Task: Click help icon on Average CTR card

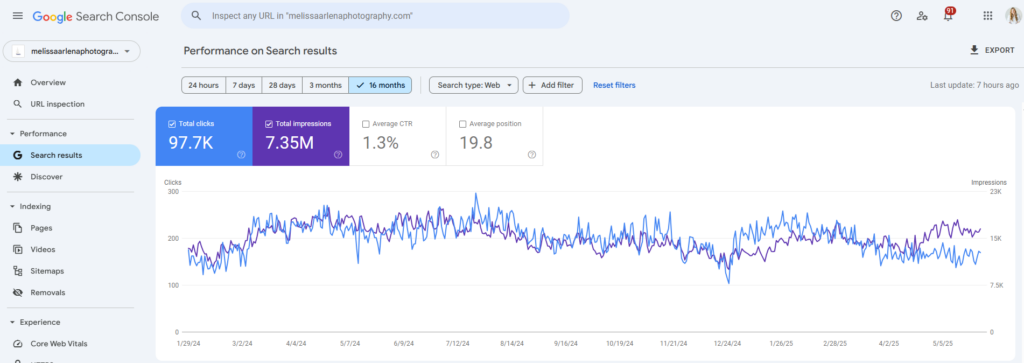Action: coord(435,155)
